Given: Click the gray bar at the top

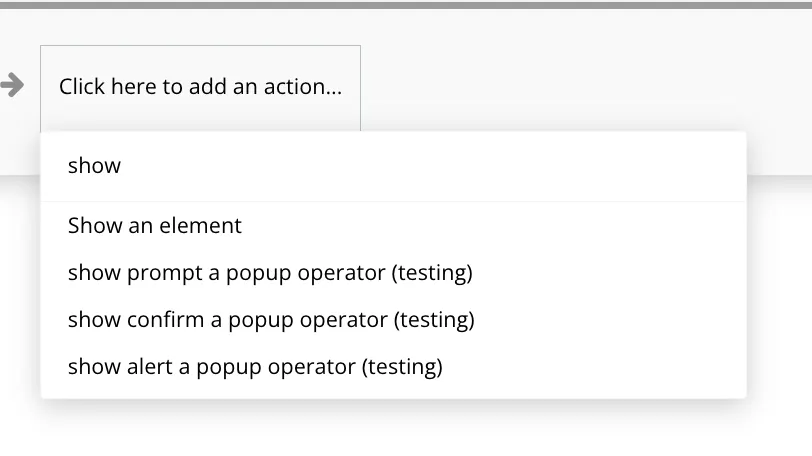Looking at the screenshot, I should 406,5.
